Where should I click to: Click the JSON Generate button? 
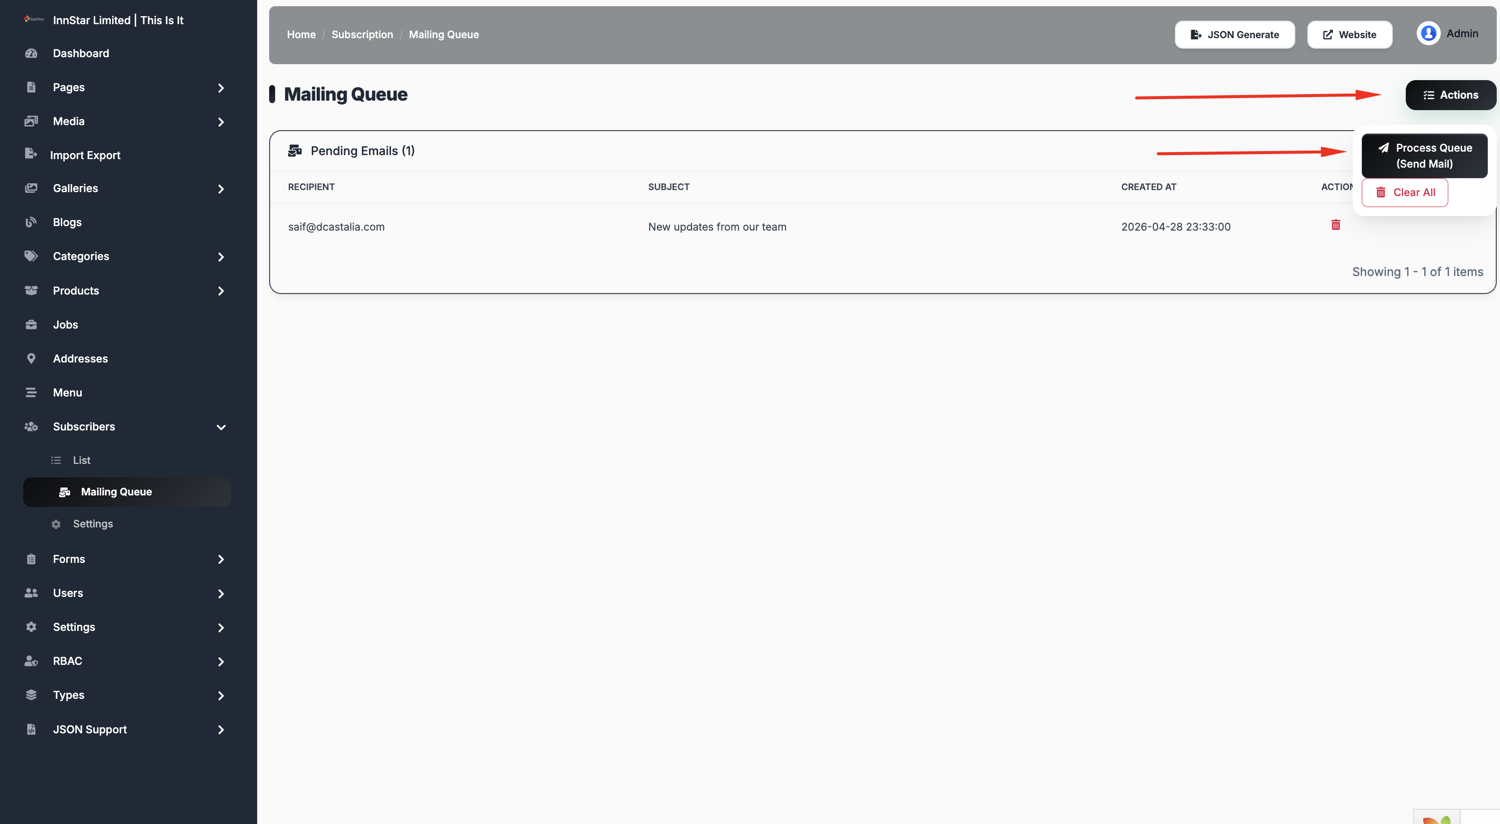tap(1234, 35)
